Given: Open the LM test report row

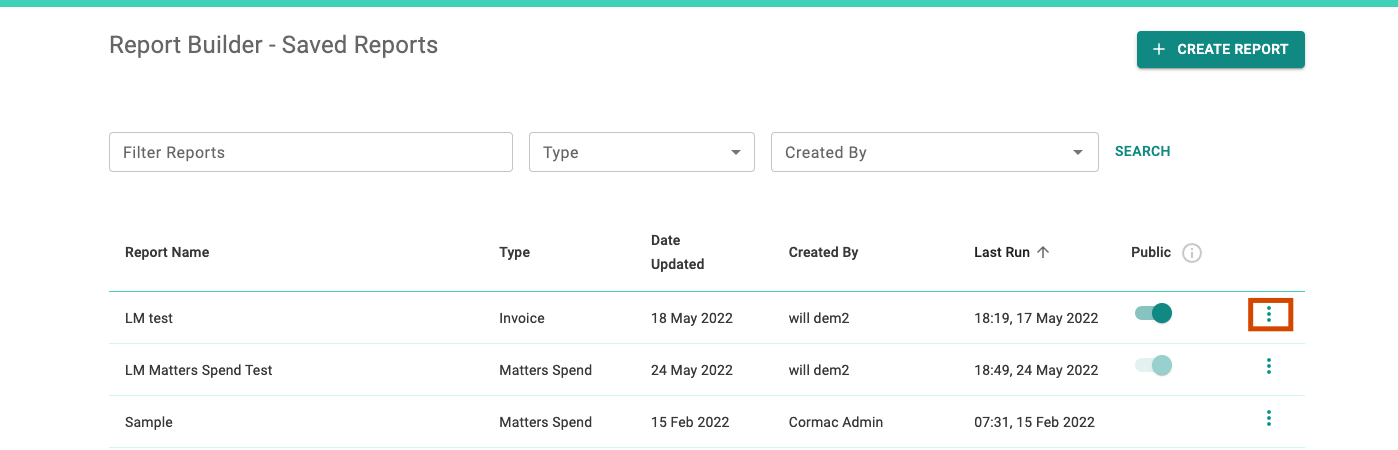Looking at the screenshot, I should (x=149, y=318).
